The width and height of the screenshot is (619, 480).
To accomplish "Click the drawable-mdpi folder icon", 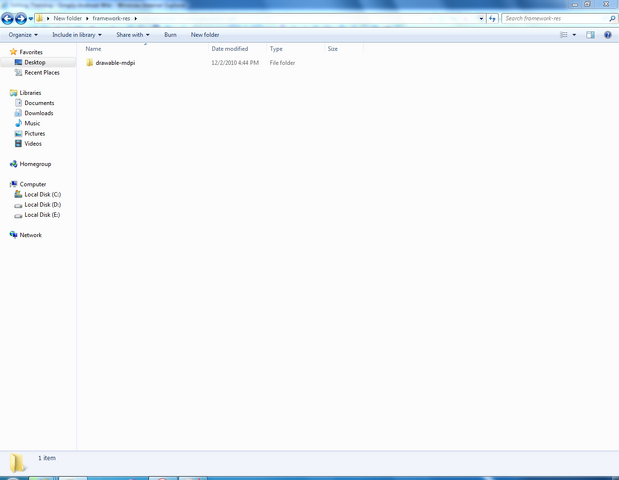I will click(x=90, y=62).
